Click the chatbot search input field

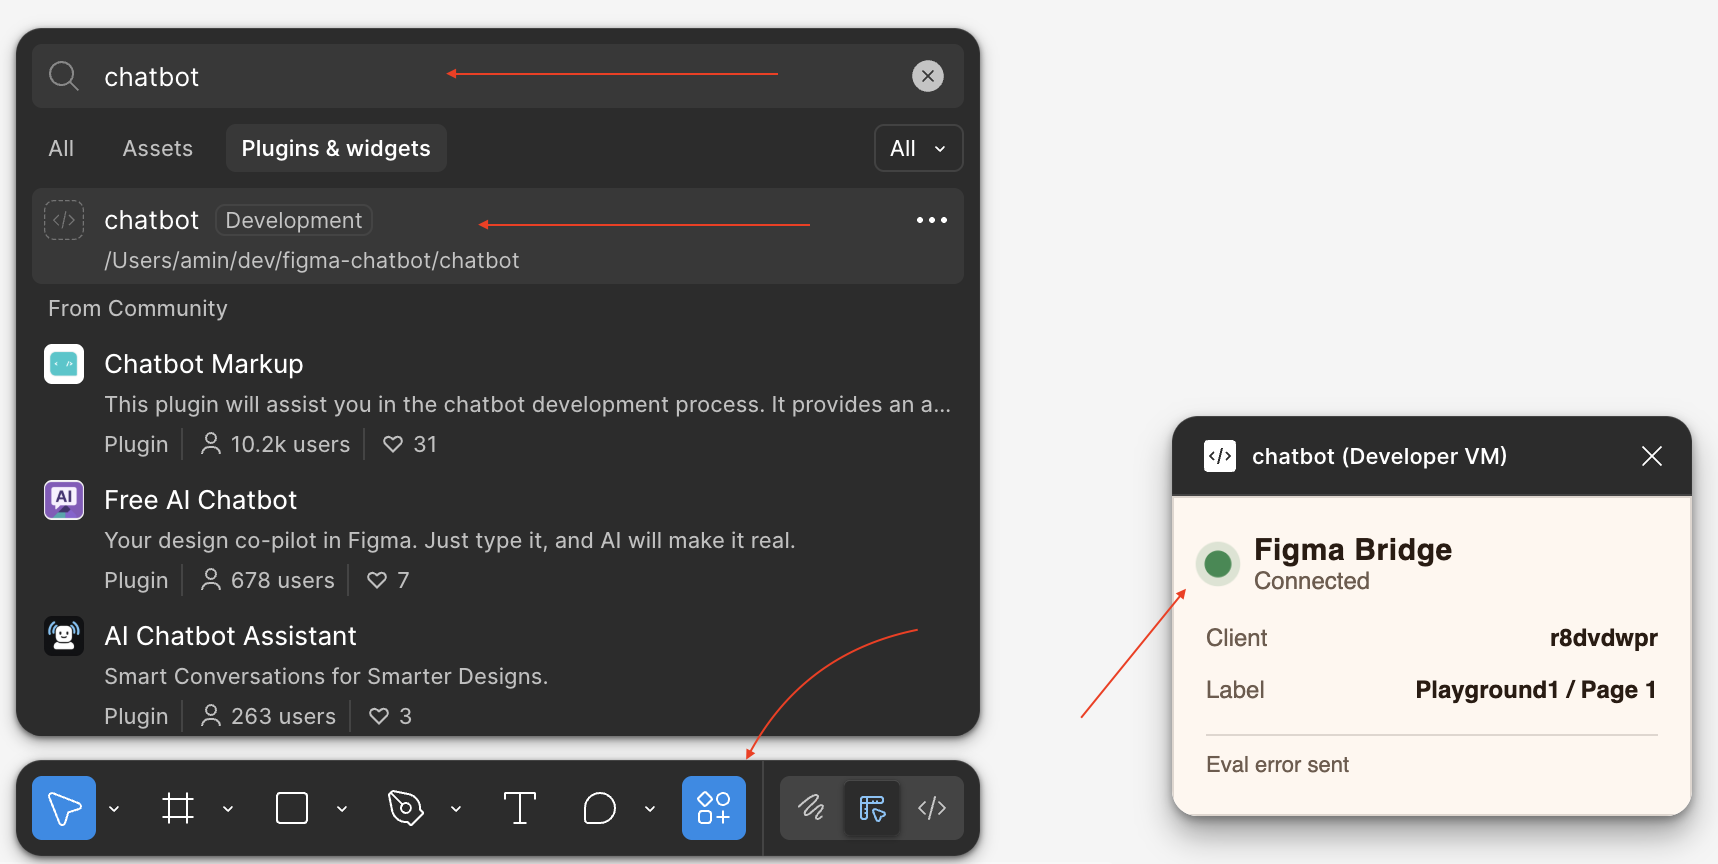(498, 76)
